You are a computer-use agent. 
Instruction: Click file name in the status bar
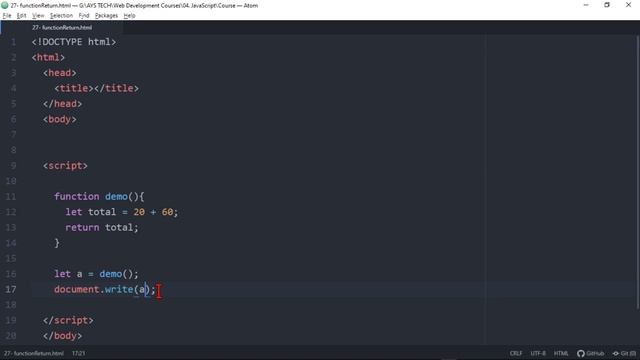point(34,353)
